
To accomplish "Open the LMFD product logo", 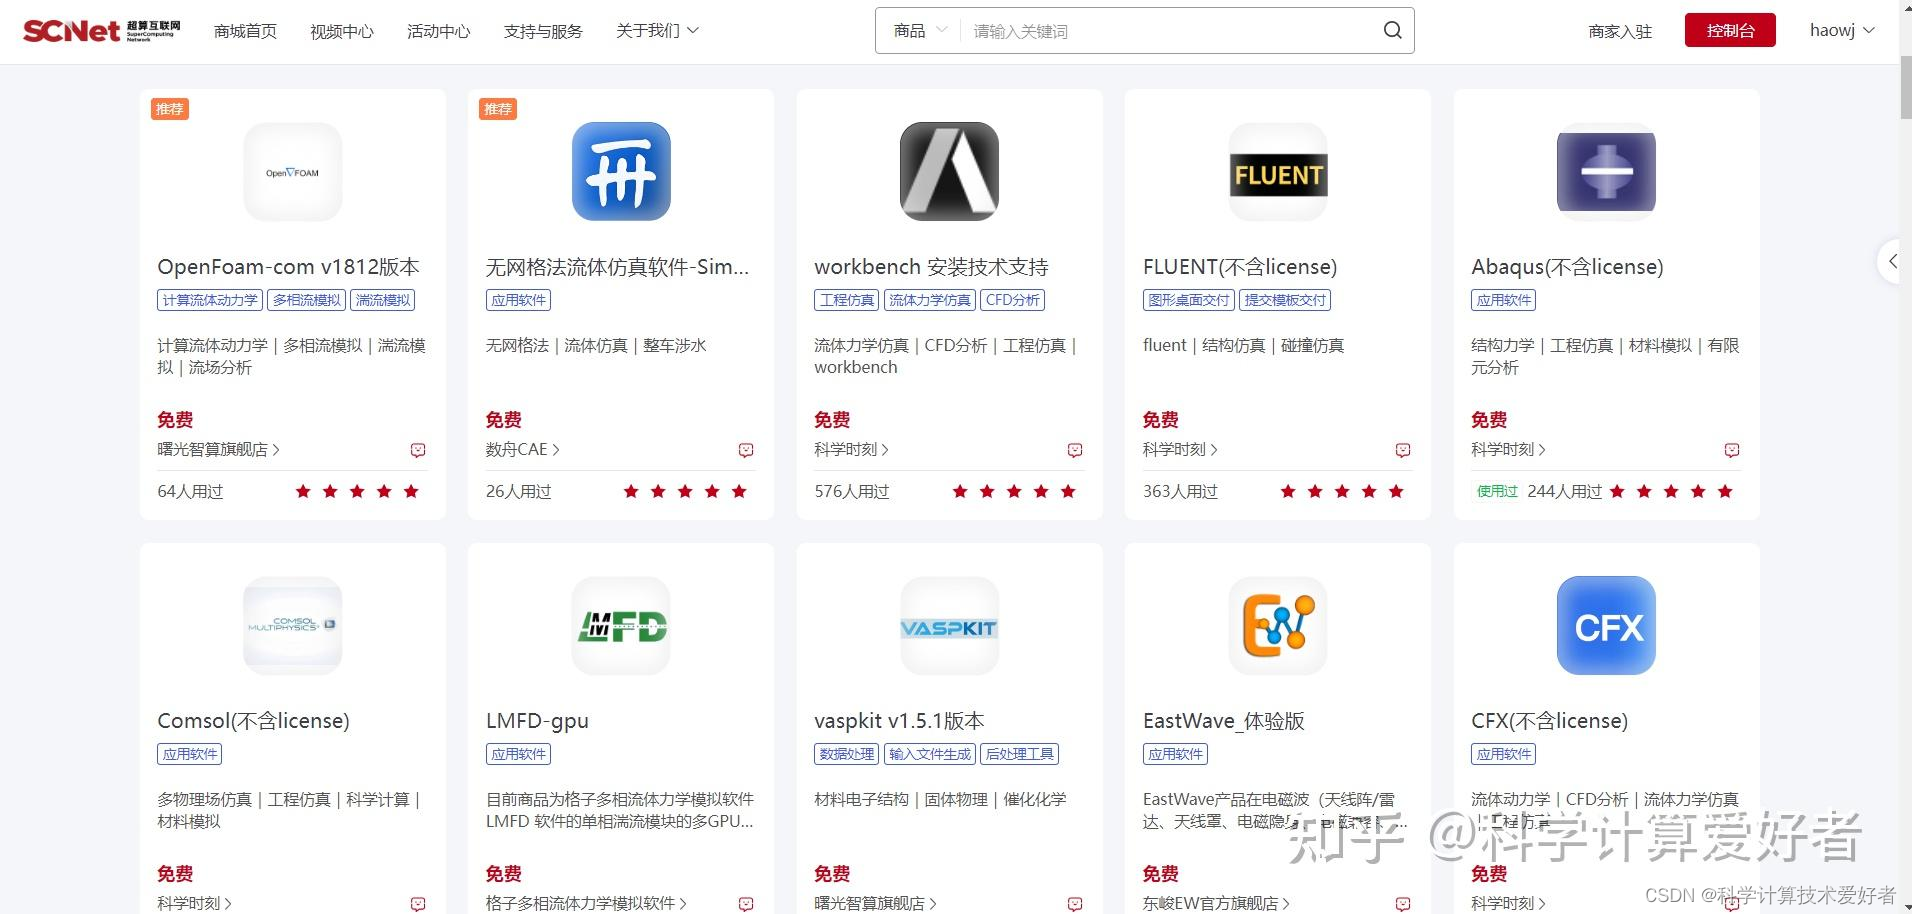I will click(621, 626).
